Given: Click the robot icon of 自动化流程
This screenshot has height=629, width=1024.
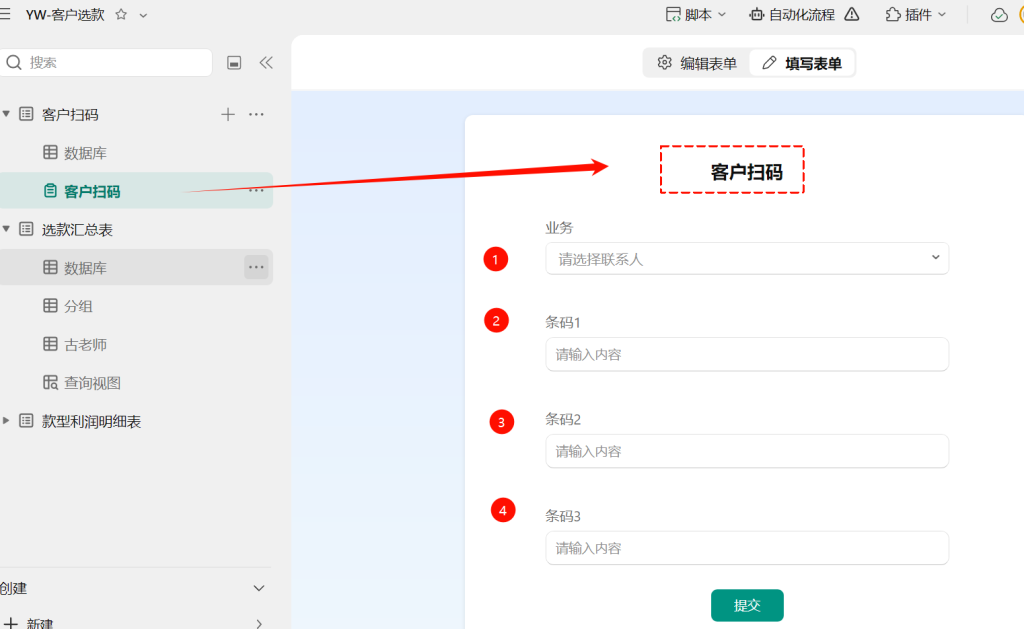Looking at the screenshot, I should tap(756, 14).
